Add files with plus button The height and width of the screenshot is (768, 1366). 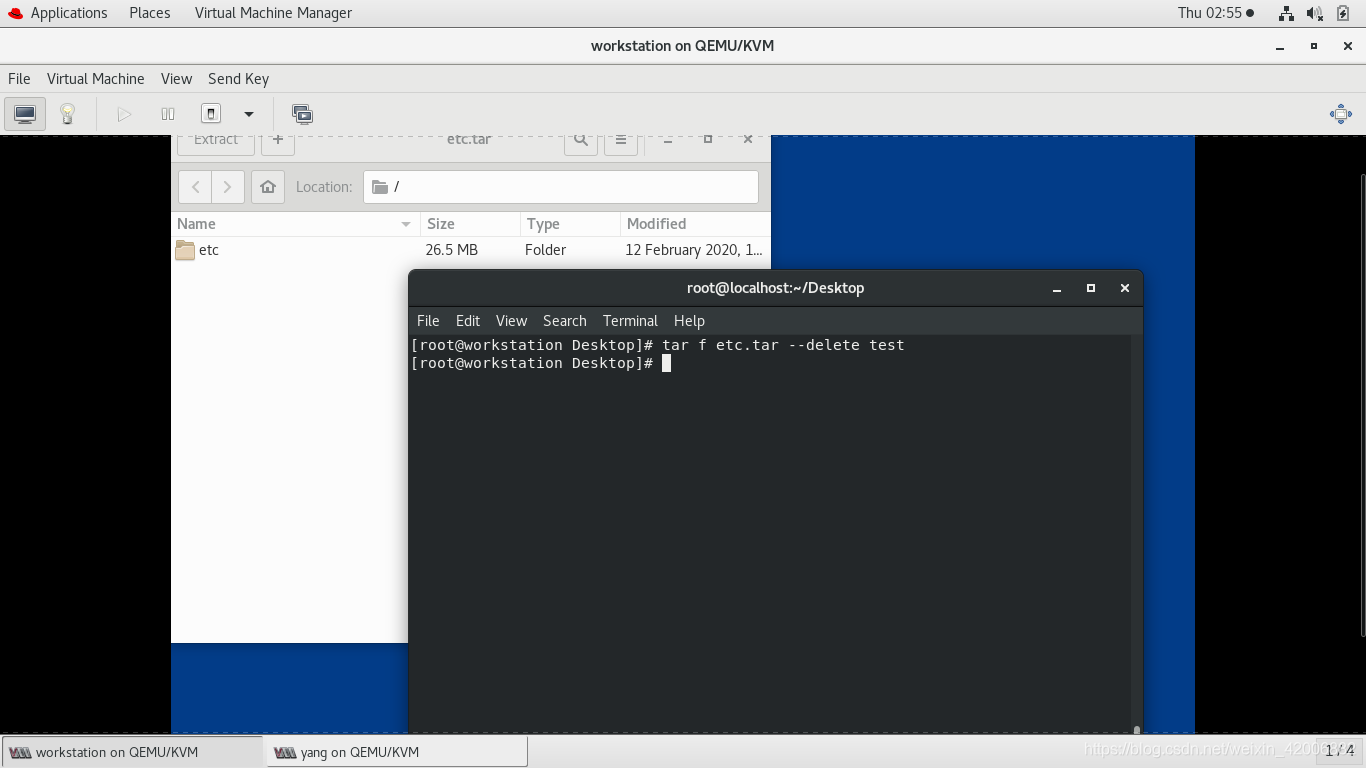point(278,141)
